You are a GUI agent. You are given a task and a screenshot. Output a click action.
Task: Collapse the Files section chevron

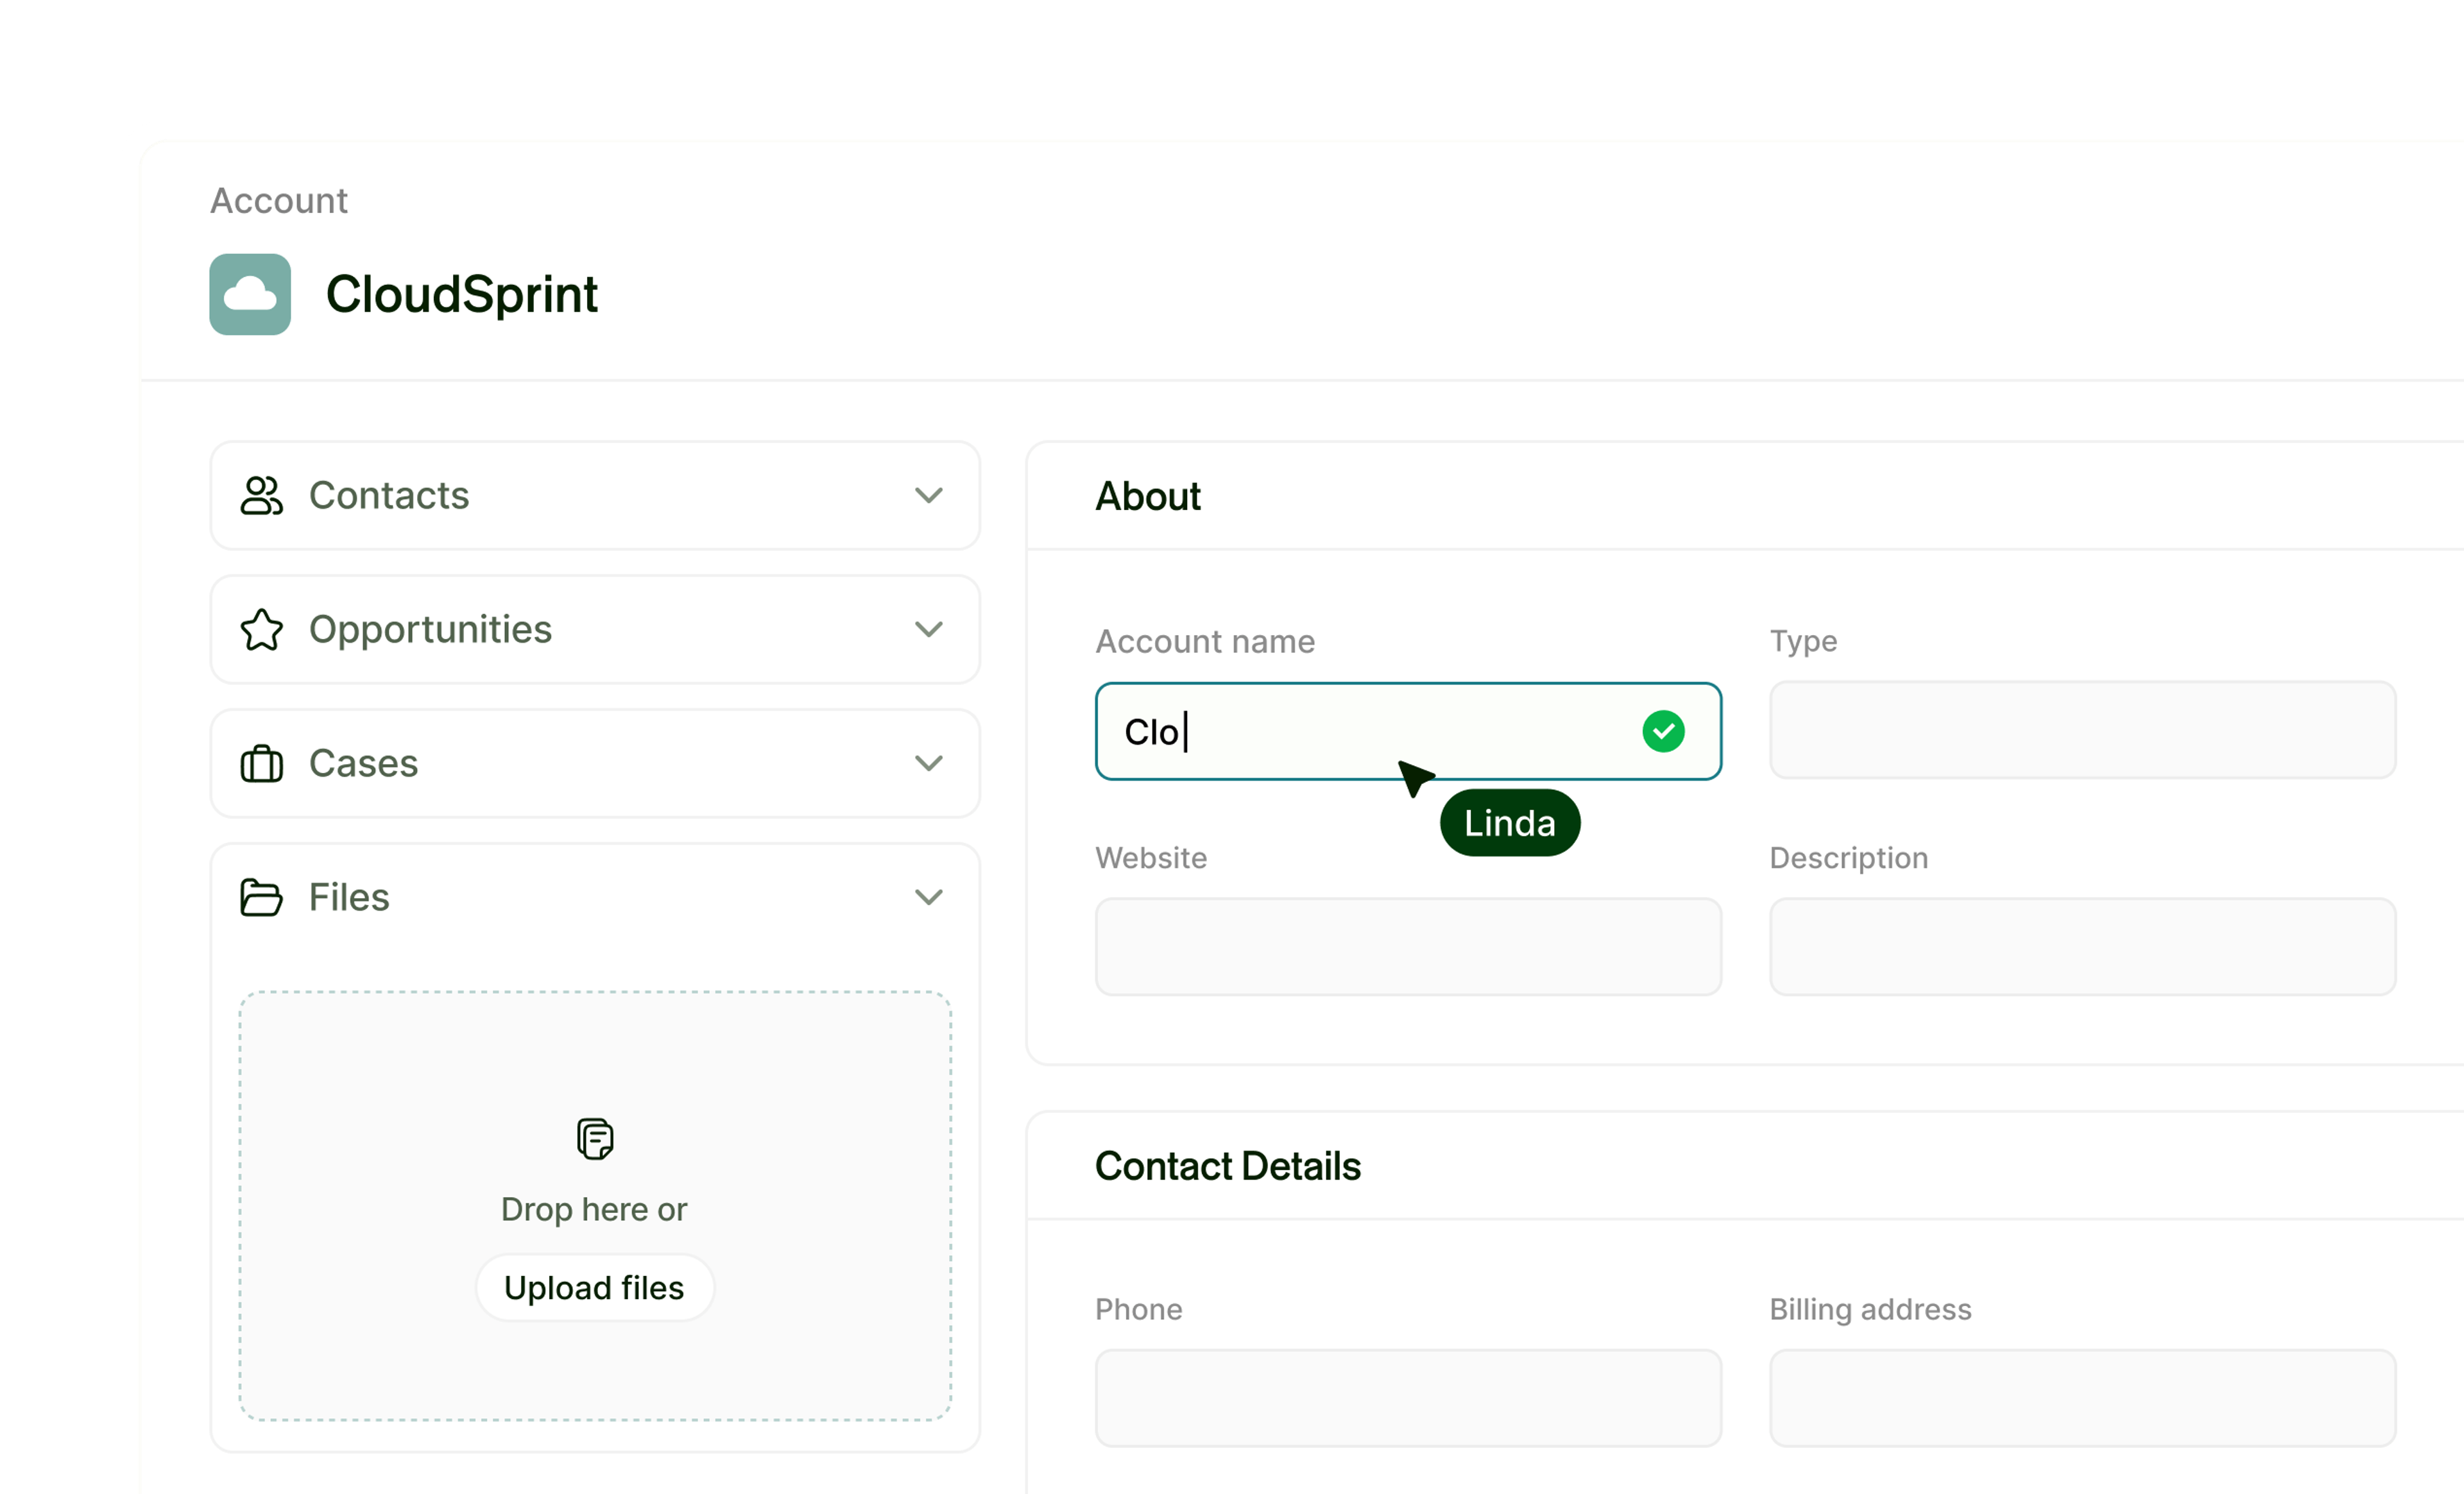(928, 897)
